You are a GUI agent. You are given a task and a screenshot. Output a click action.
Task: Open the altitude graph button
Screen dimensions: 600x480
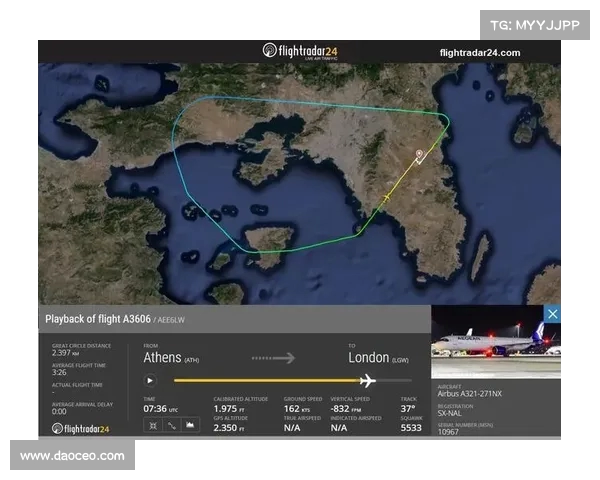(190, 426)
